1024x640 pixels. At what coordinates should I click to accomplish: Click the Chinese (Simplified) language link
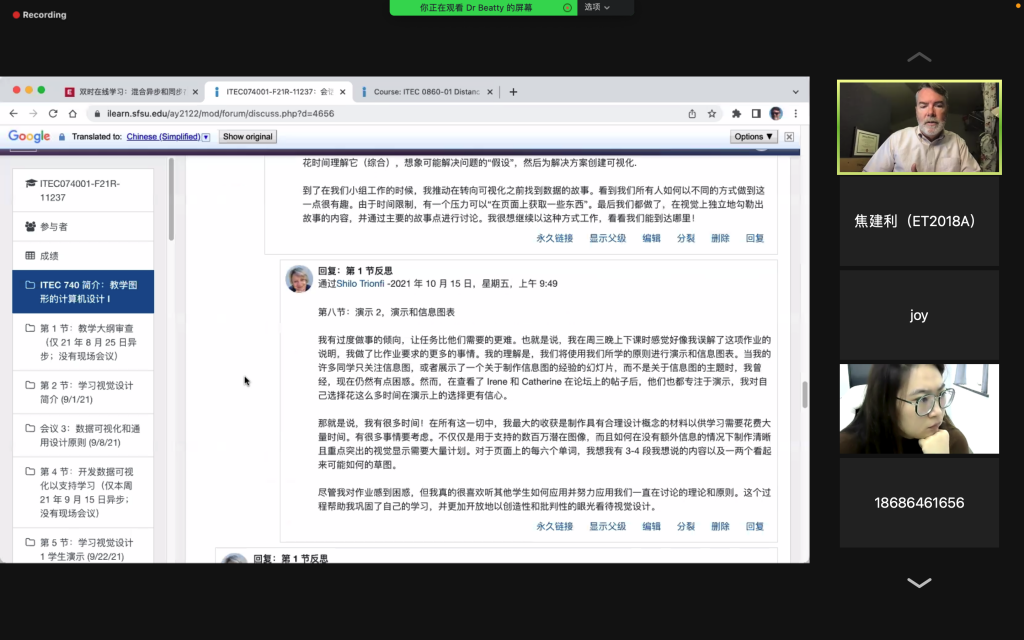click(x=163, y=136)
